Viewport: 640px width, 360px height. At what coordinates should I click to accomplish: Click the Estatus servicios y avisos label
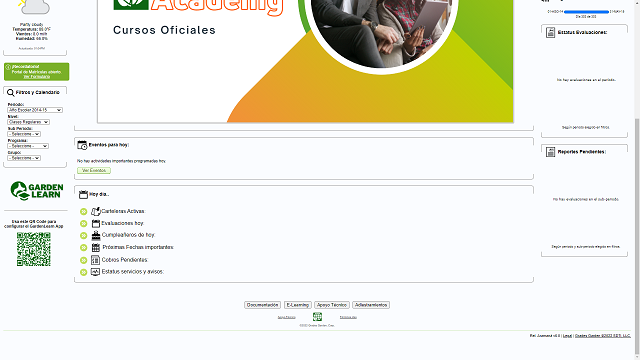coord(133,272)
